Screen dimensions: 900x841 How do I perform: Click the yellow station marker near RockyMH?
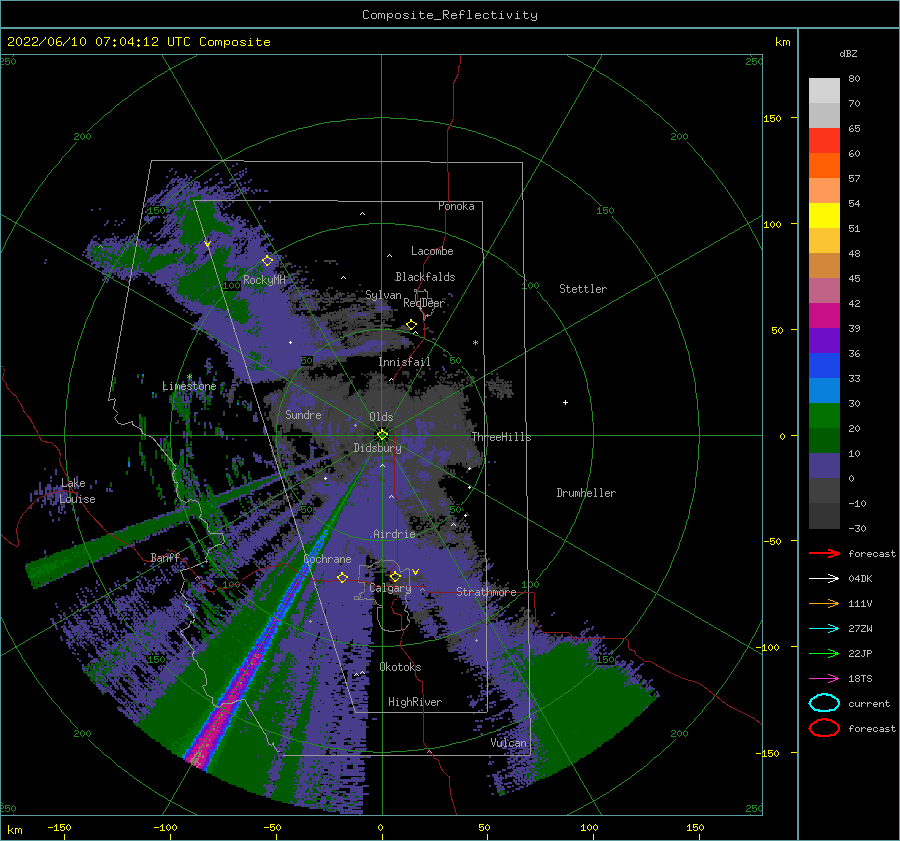click(267, 261)
